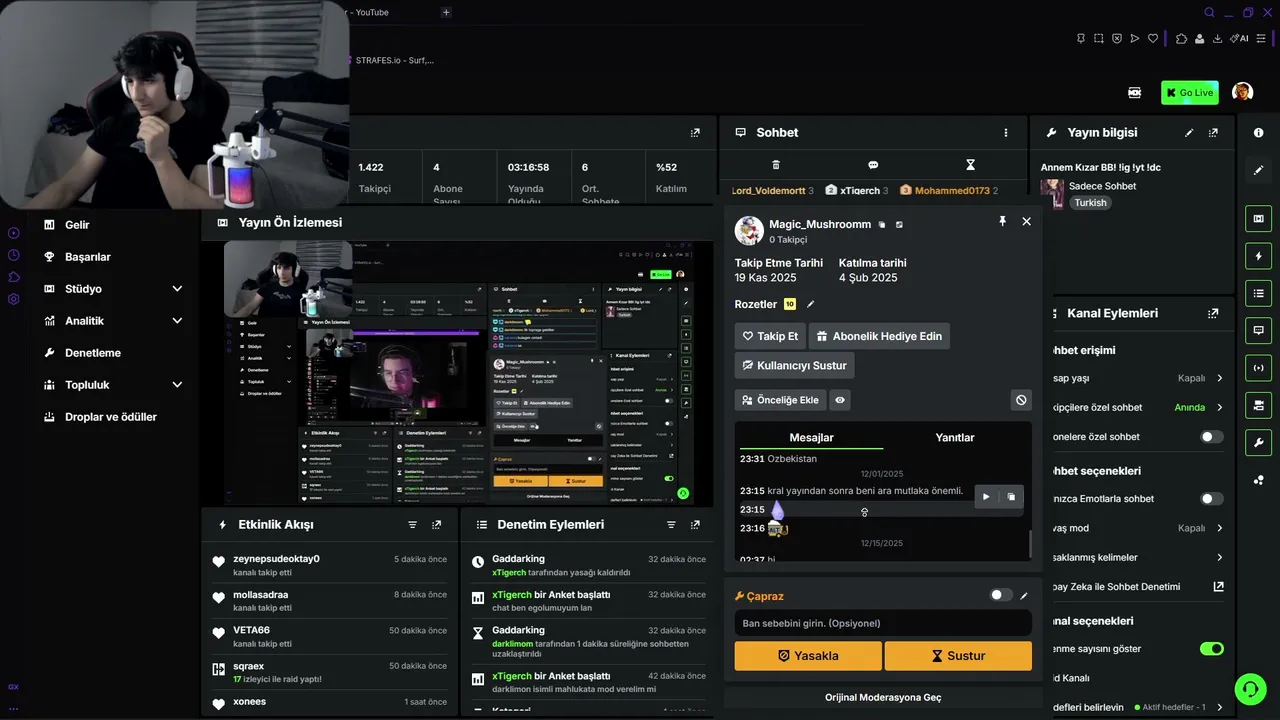Viewport: 1280px width, 720px height.
Task: Click Abonelik Hediye Edin button
Action: (x=879, y=336)
